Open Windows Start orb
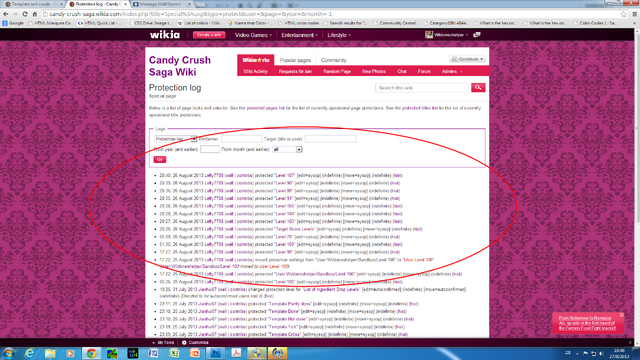Viewport: 640px width, 360px height. tap(8, 353)
